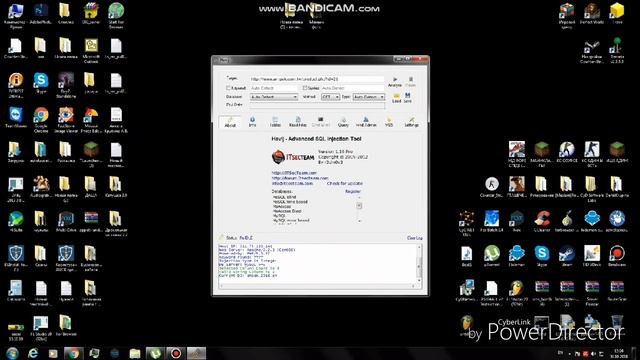Open Google Chrome from the taskbar
The image size is (640, 360).
click(73, 353)
